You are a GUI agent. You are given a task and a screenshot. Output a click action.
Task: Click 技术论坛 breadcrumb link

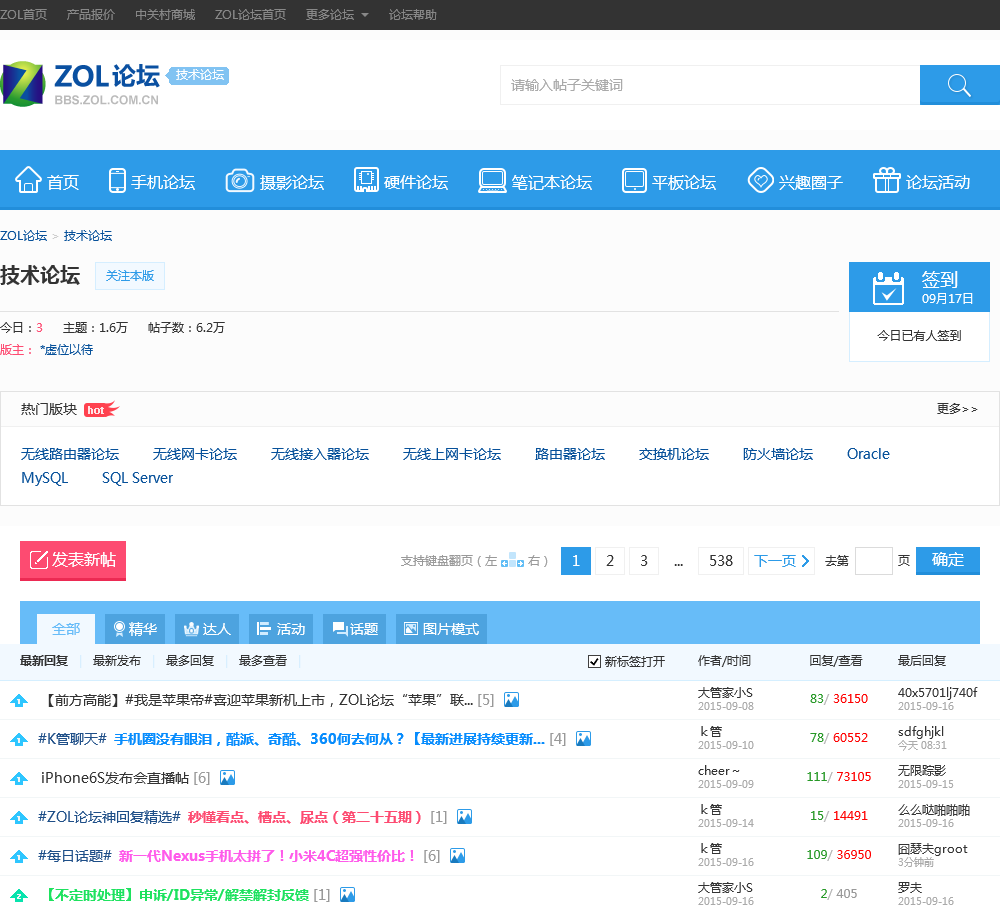tap(88, 236)
